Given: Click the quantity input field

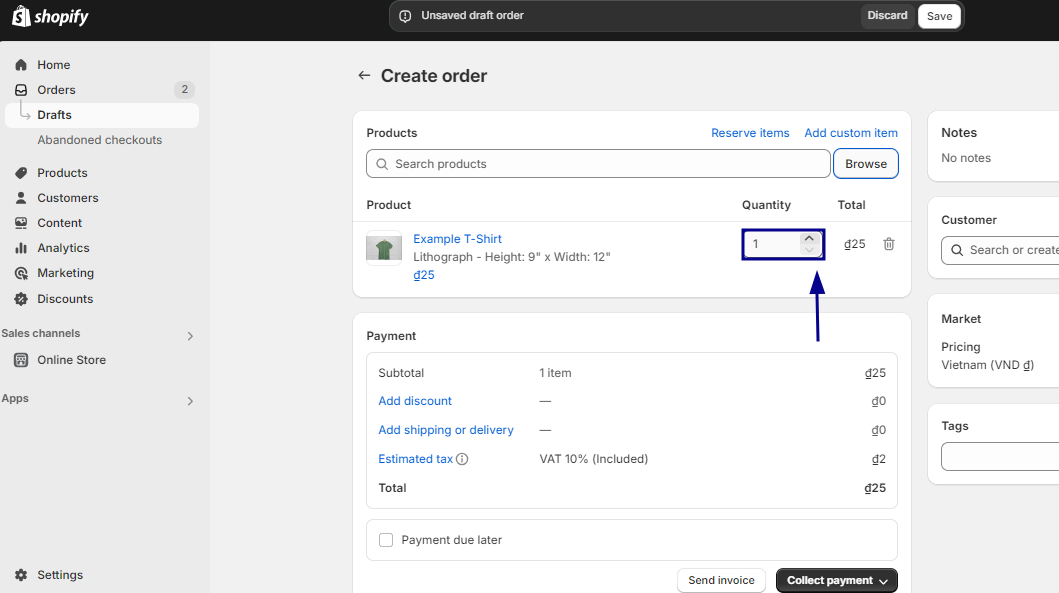Looking at the screenshot, I should 774,244.
